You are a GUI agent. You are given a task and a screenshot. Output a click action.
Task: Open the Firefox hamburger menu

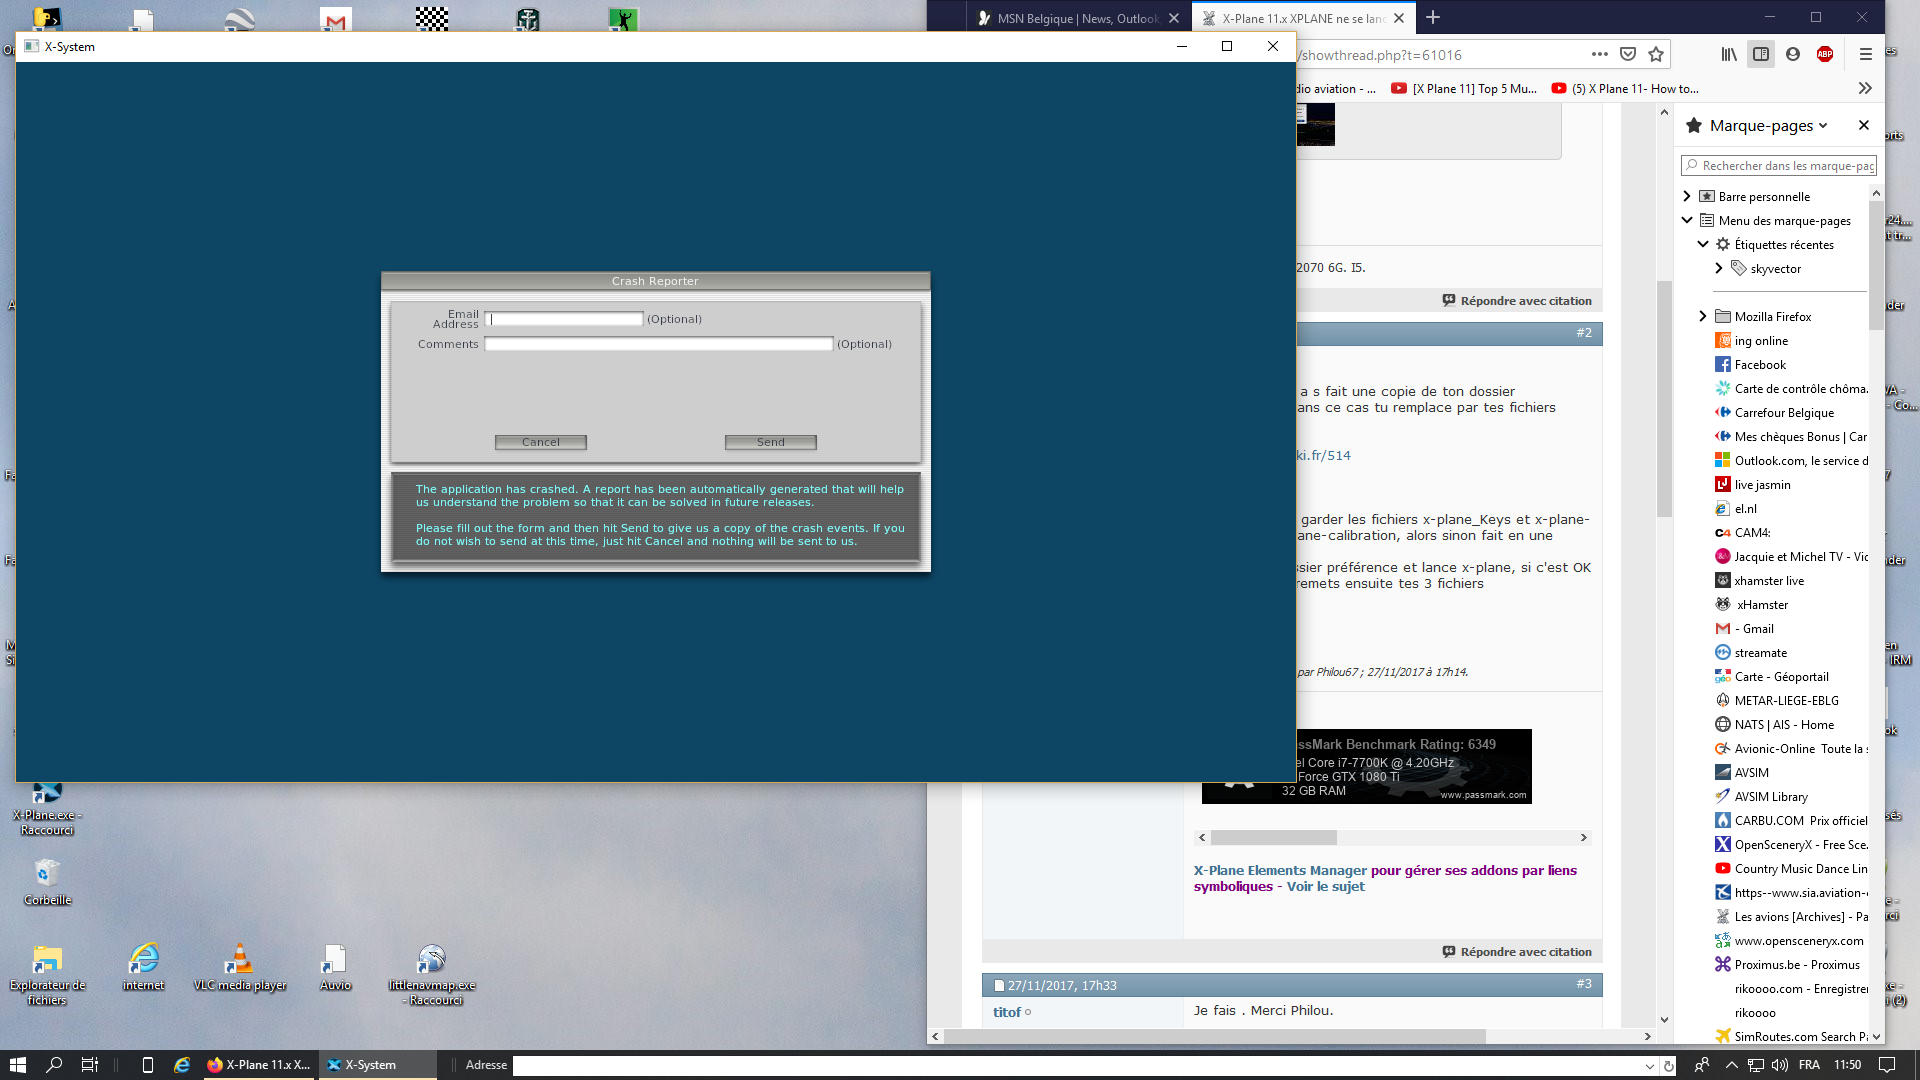pyautogui.click(x=1865, y=54)
